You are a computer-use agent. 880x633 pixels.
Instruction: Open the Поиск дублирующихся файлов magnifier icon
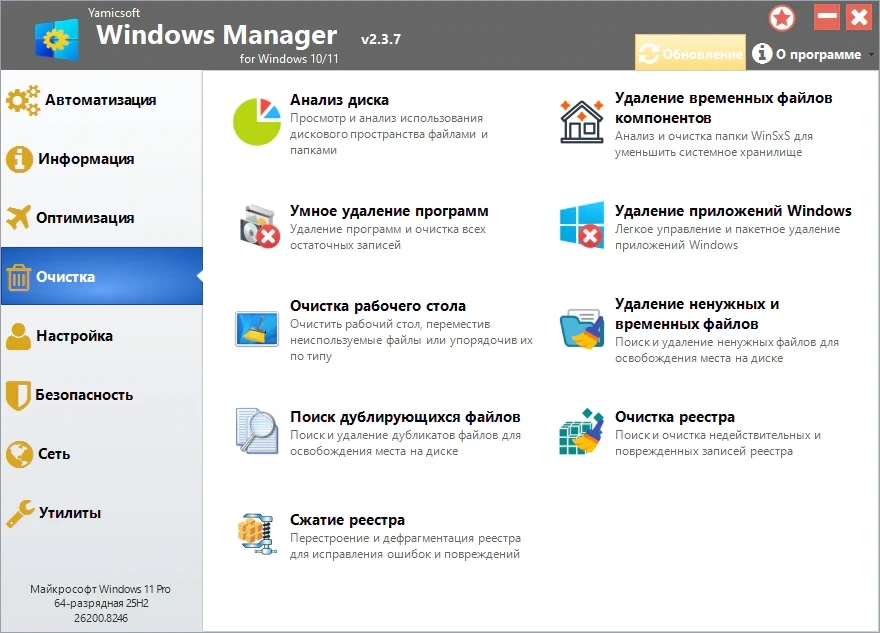257,431
